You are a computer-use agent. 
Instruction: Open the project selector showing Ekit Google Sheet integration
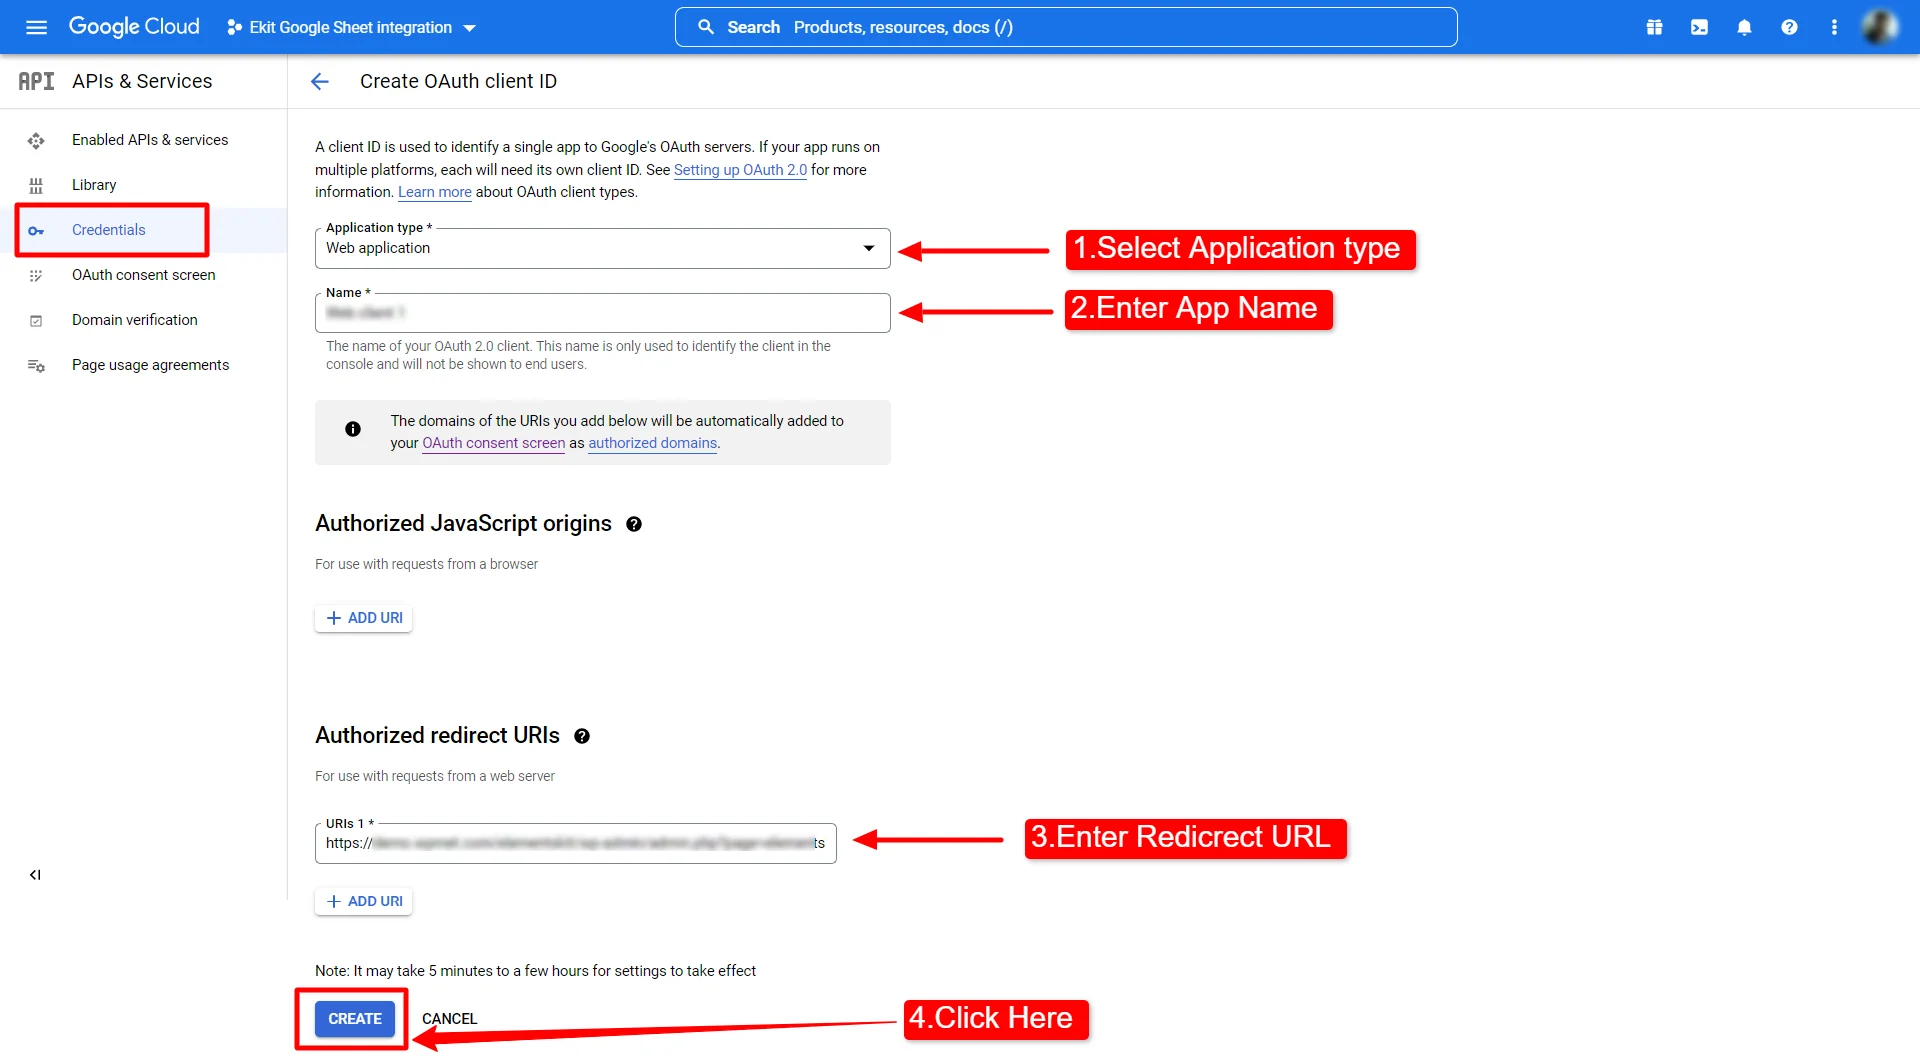coord(350,27)
